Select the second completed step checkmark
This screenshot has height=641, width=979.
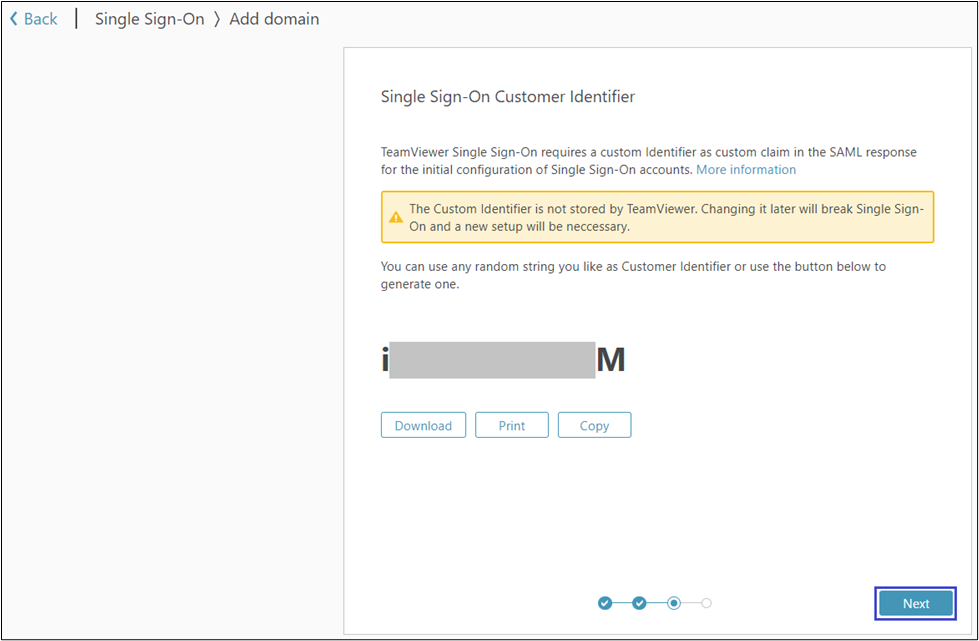click(639, 603)
